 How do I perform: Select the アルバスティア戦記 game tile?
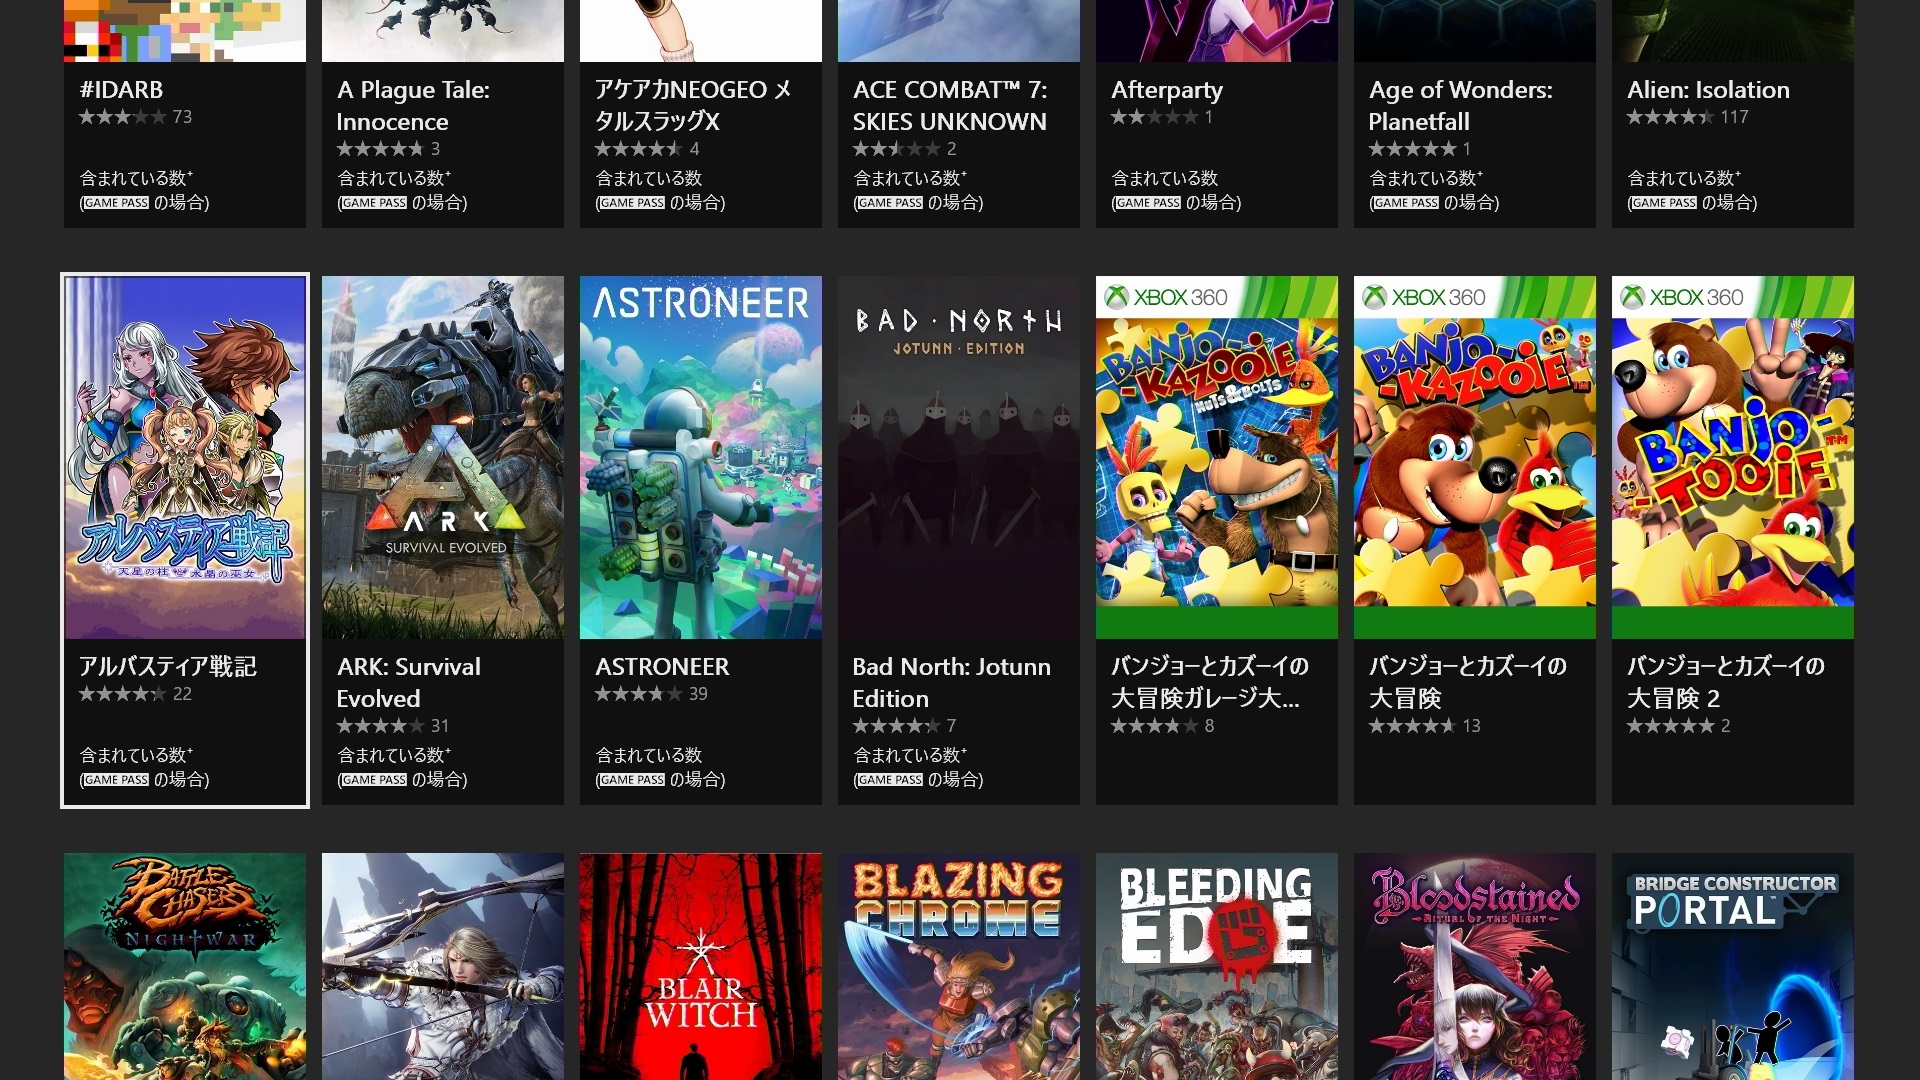click(x=184, y=457)
